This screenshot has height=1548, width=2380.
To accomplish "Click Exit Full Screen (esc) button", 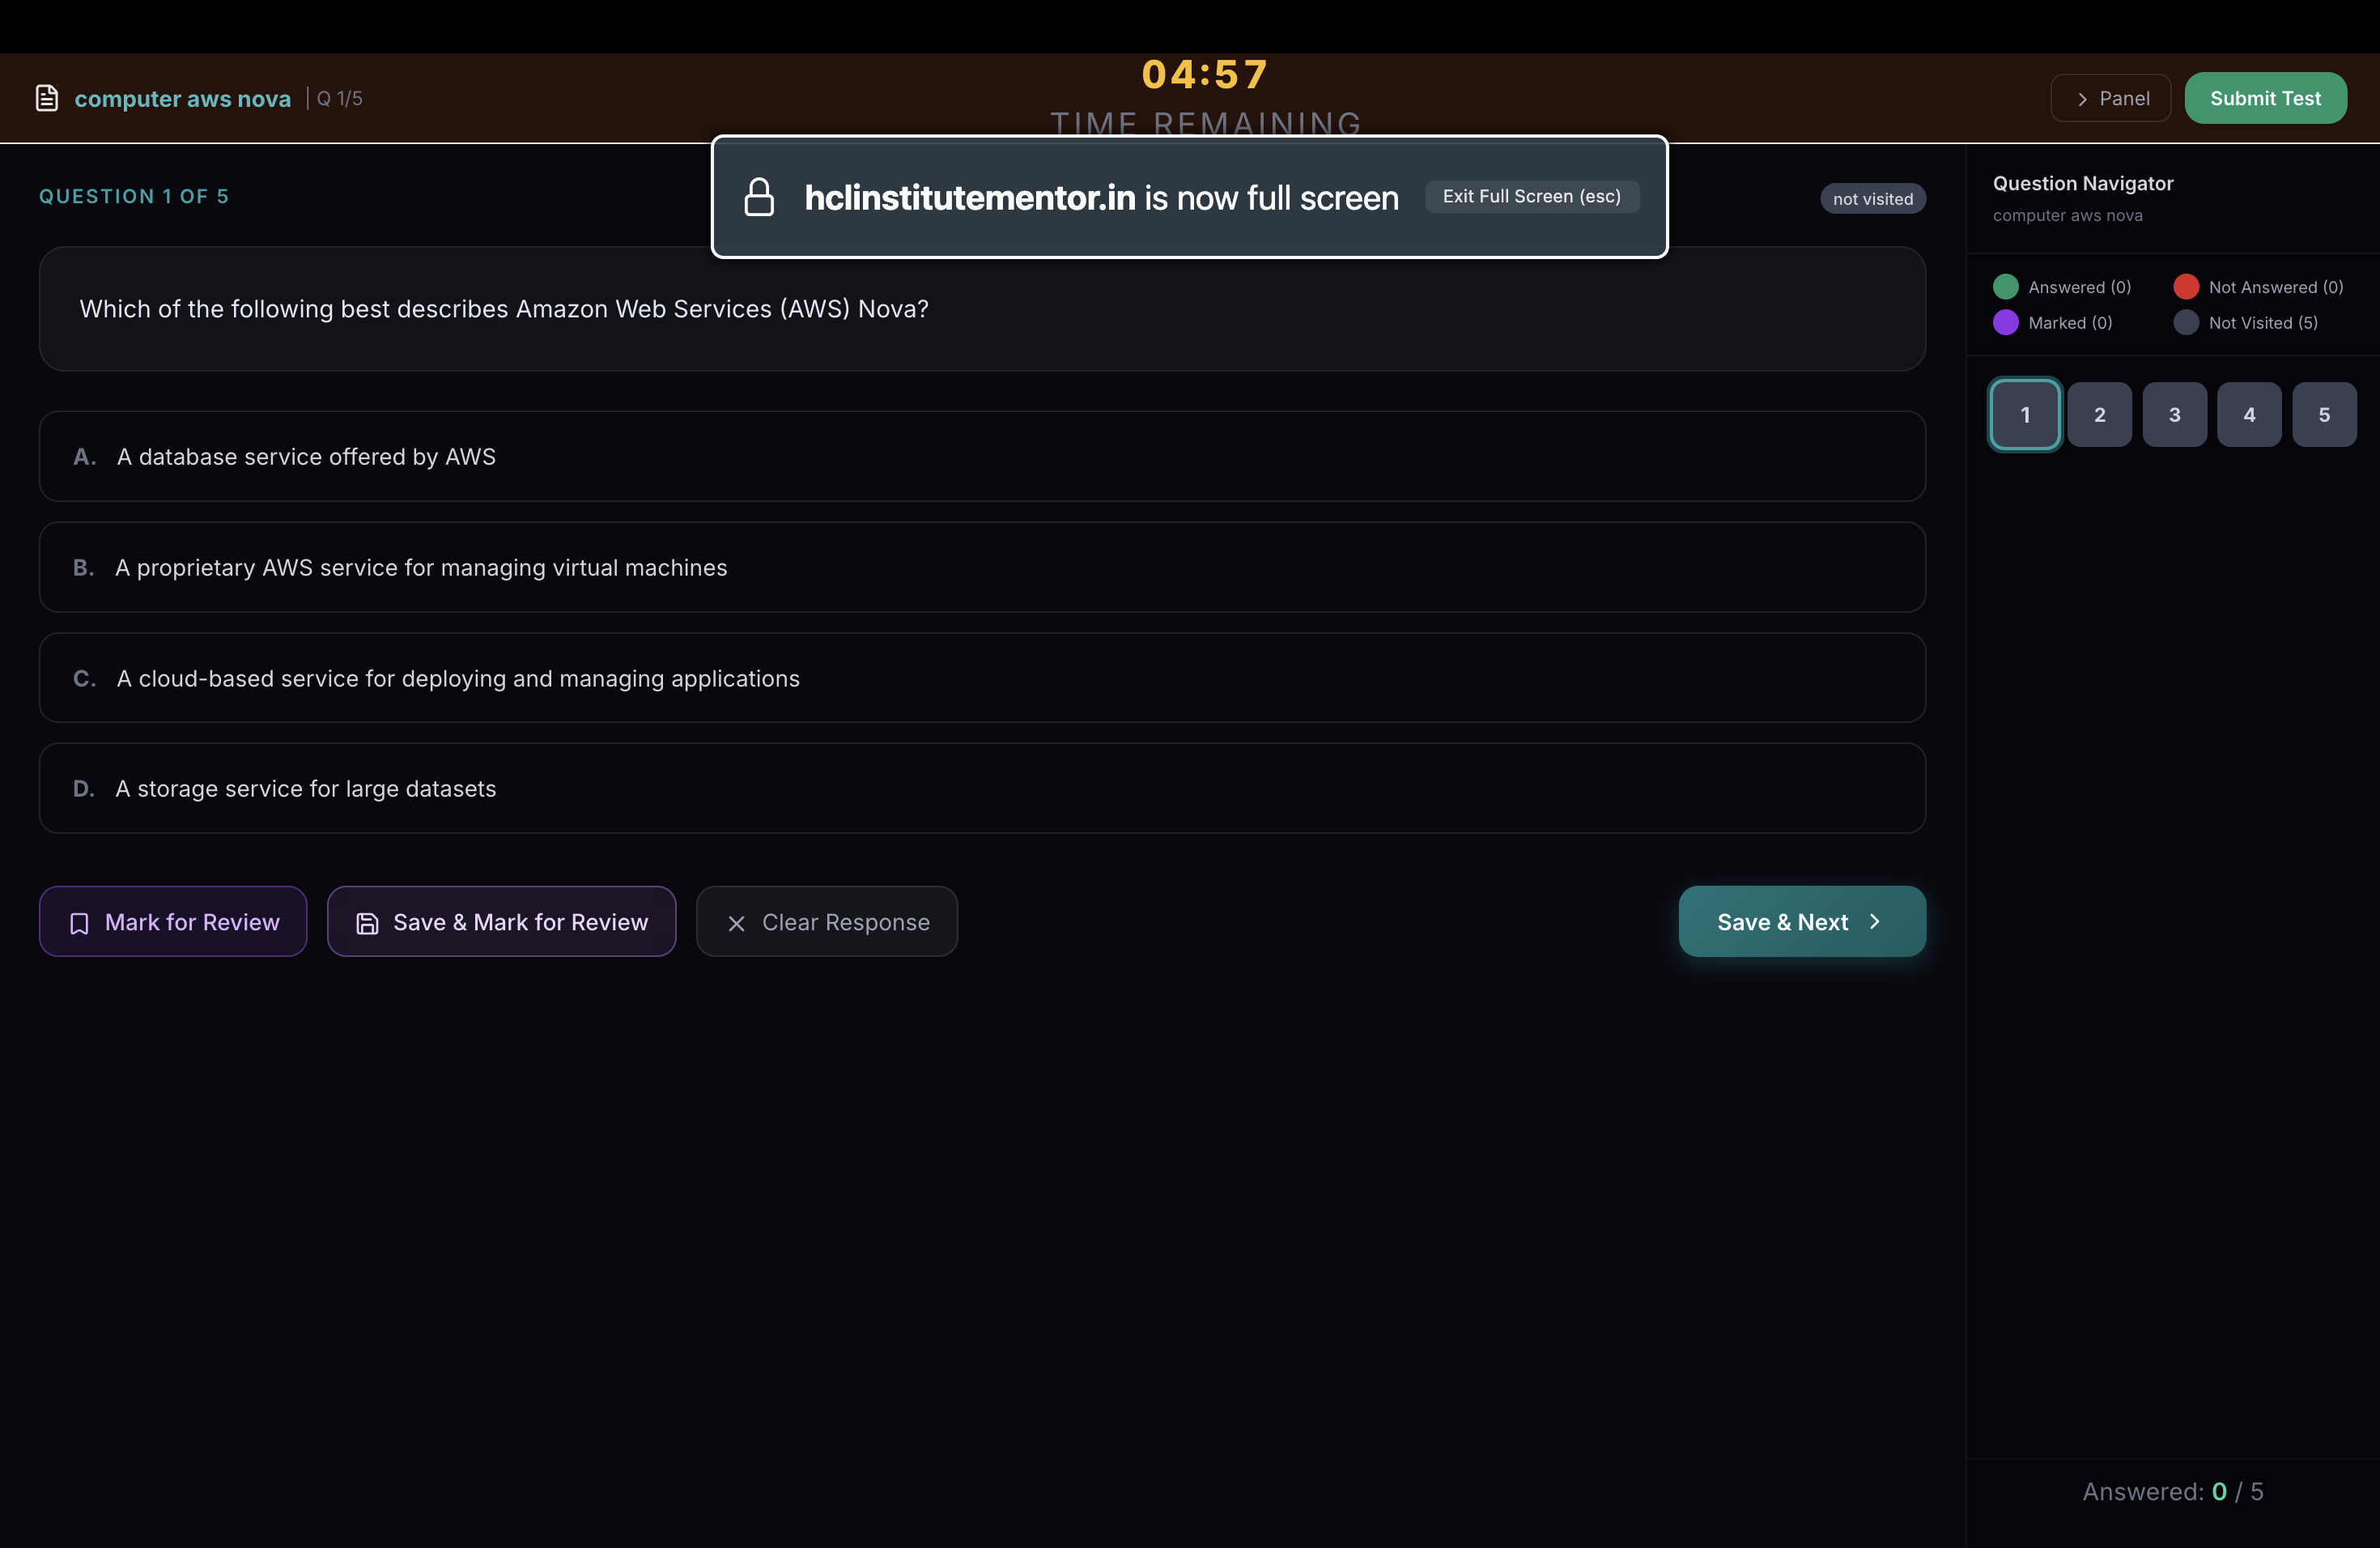I will 1531,196.
